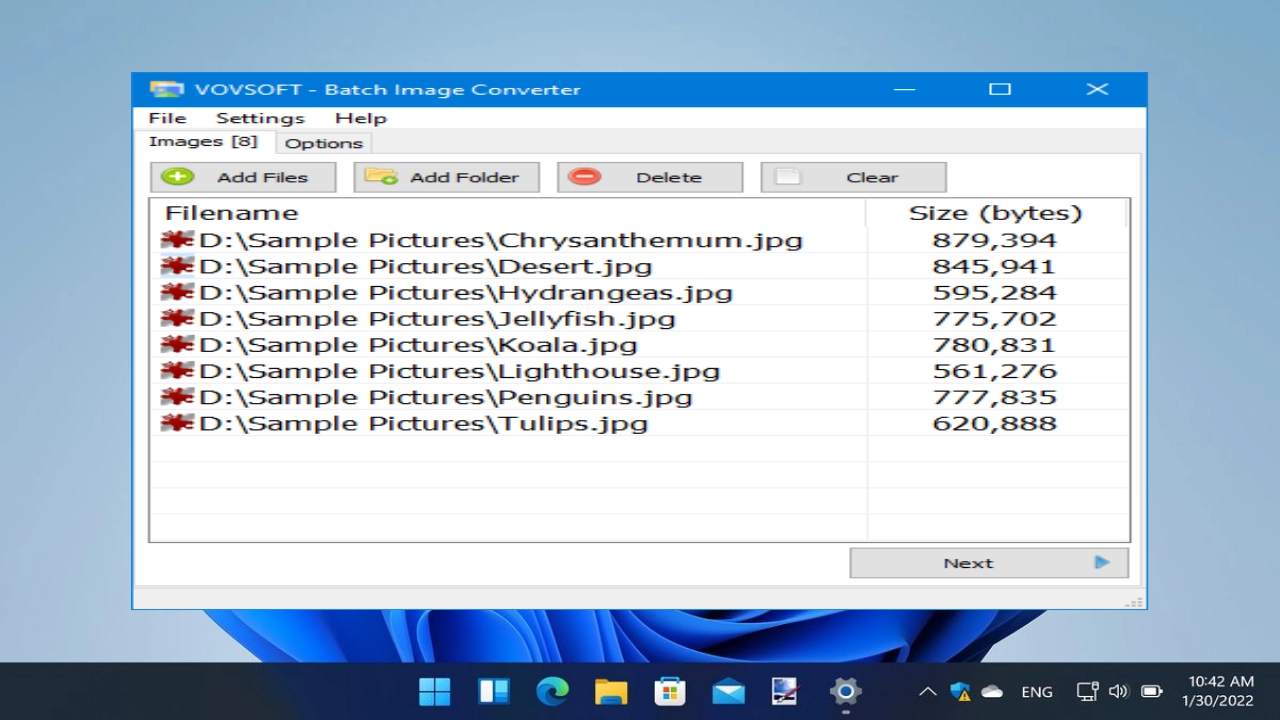This screenshot has height=720, width=1280.
Task: Select the Desert.jpg file row
Action: click(x=638, y=266)
